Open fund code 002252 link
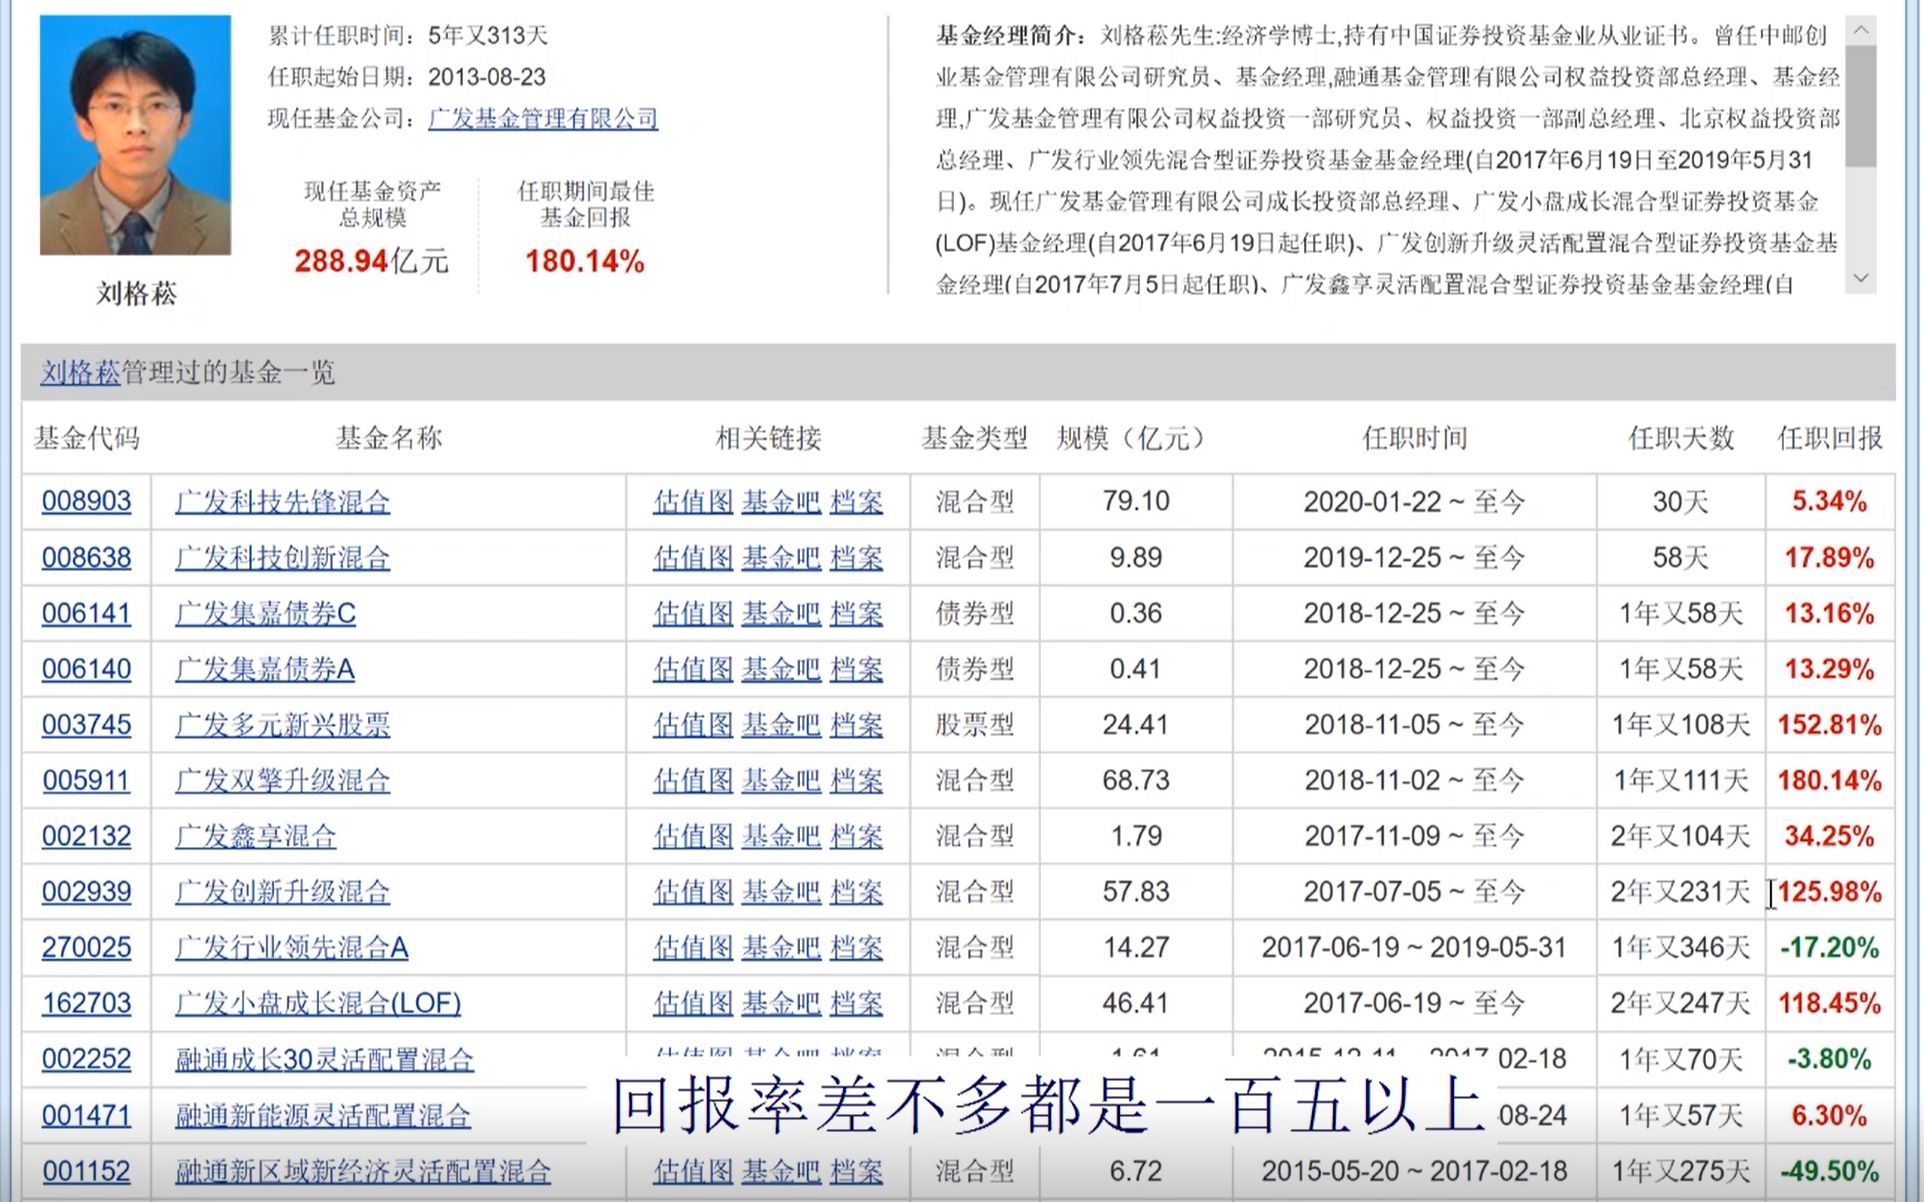The width and height of the screenshot is (1924, 1202). [86, 1060]
